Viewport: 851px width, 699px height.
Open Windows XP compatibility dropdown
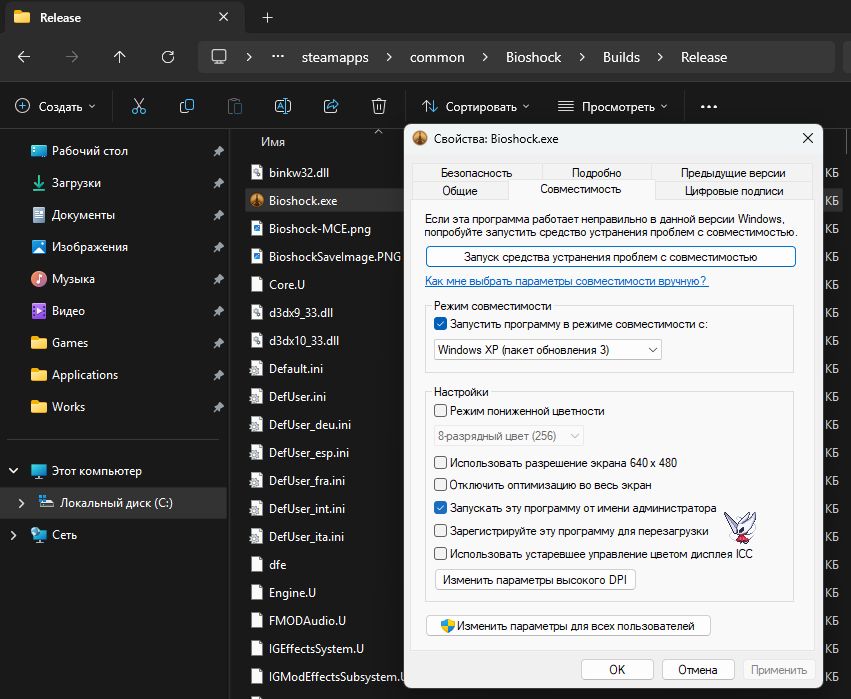[x=548, y=350]
